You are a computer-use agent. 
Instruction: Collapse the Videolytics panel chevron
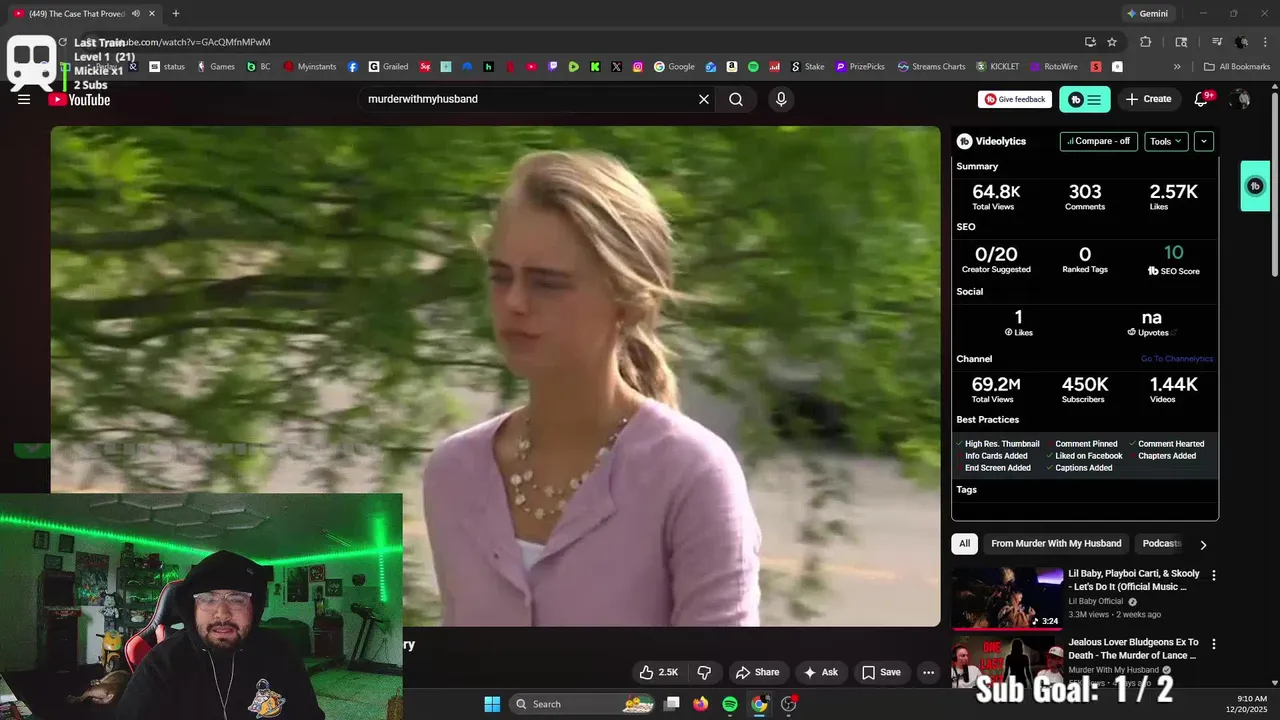pos(1204,141)
